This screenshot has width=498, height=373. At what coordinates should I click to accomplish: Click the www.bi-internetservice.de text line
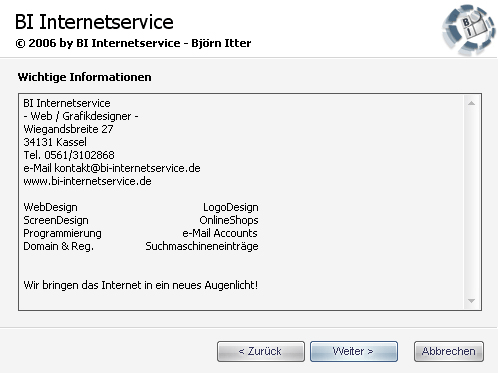[x=87, y=181]
